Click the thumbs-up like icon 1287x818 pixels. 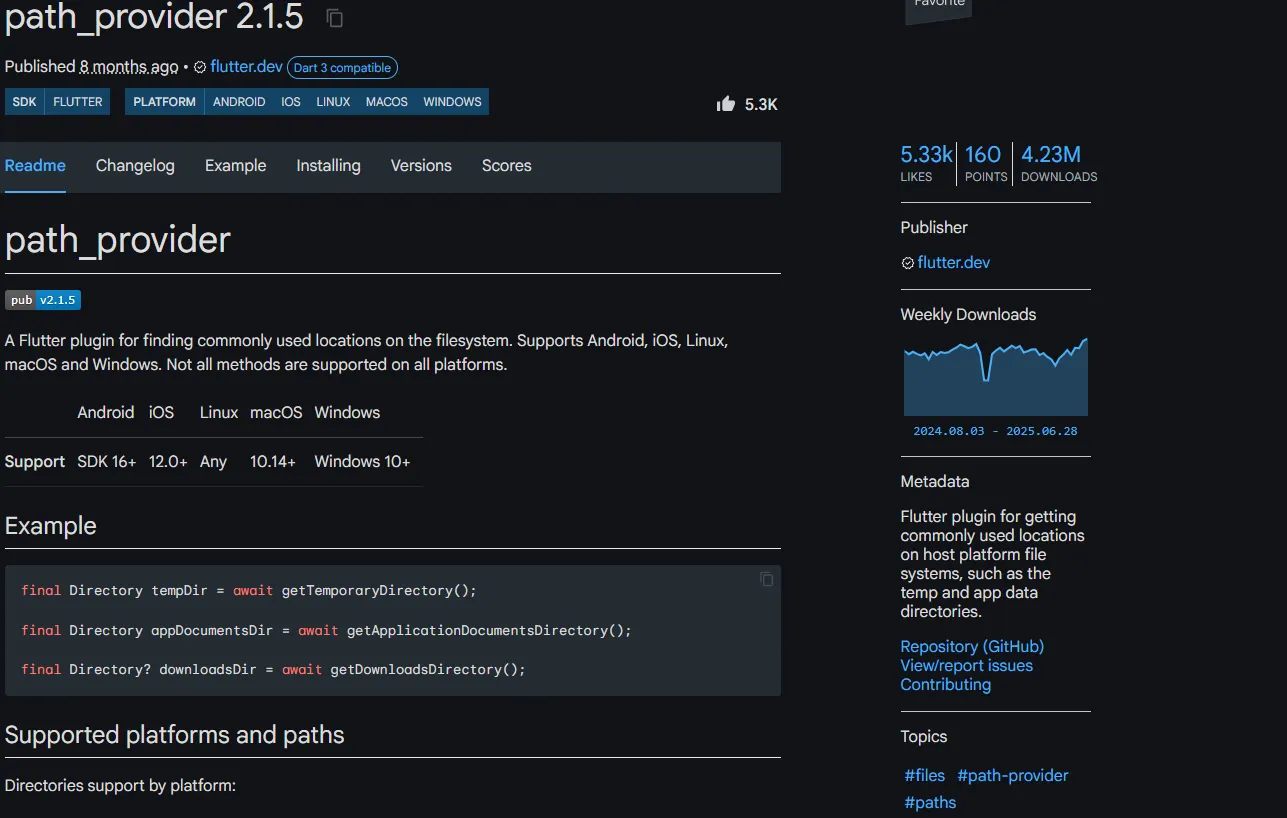(x=726, y=103)
